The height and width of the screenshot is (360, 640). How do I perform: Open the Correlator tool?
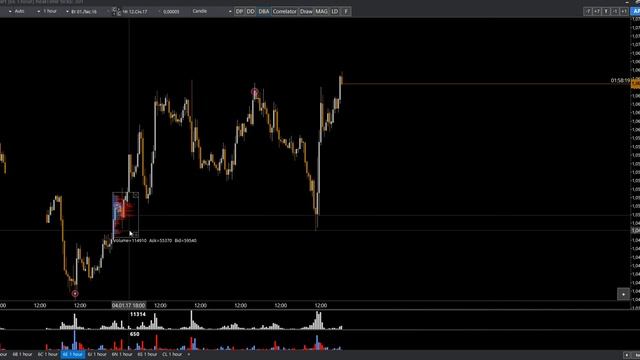tap(284, 11)
